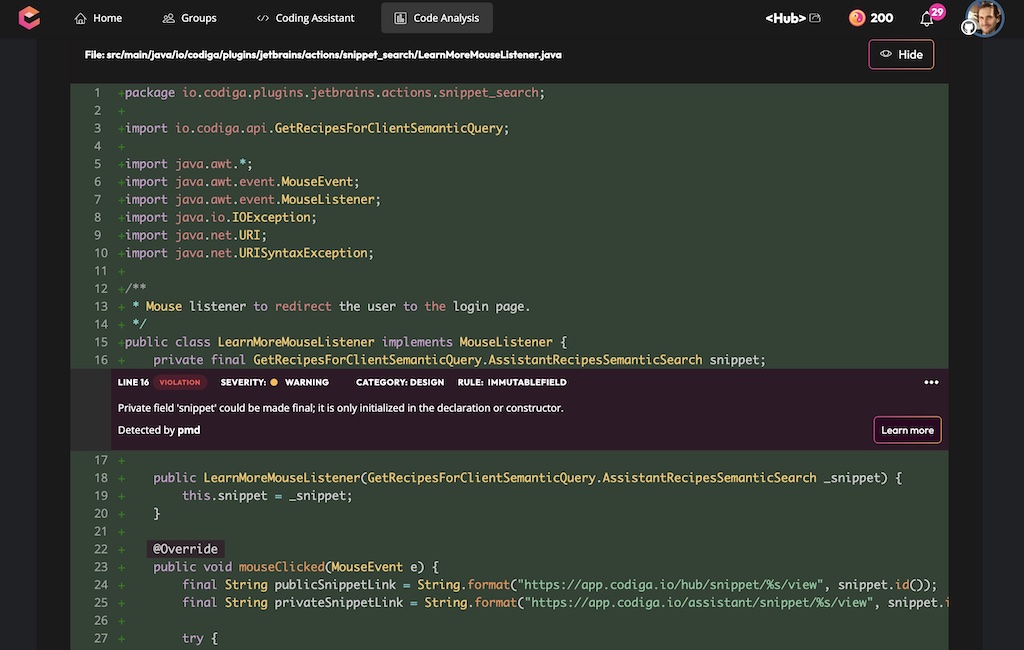Click the Learn more button
Image resolution: width=1024 pixels, height=650 pixels.
pos(907,430)
